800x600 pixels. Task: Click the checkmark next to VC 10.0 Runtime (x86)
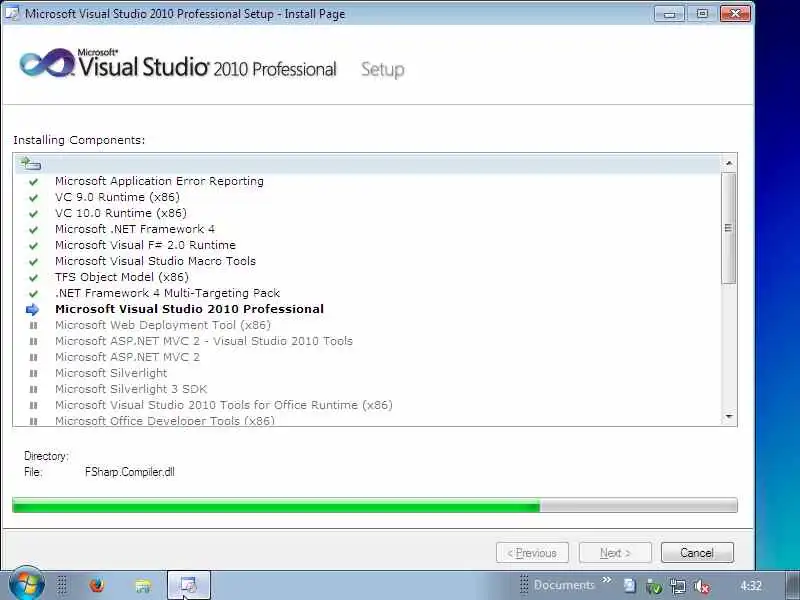33,214
